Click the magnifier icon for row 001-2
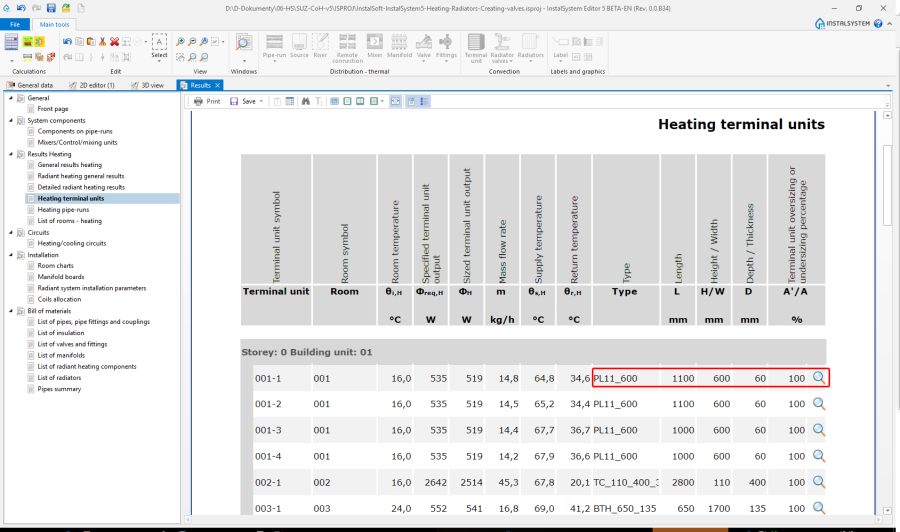Image resolution: width=900 pixels, height=532 pixels. point(818,403)
